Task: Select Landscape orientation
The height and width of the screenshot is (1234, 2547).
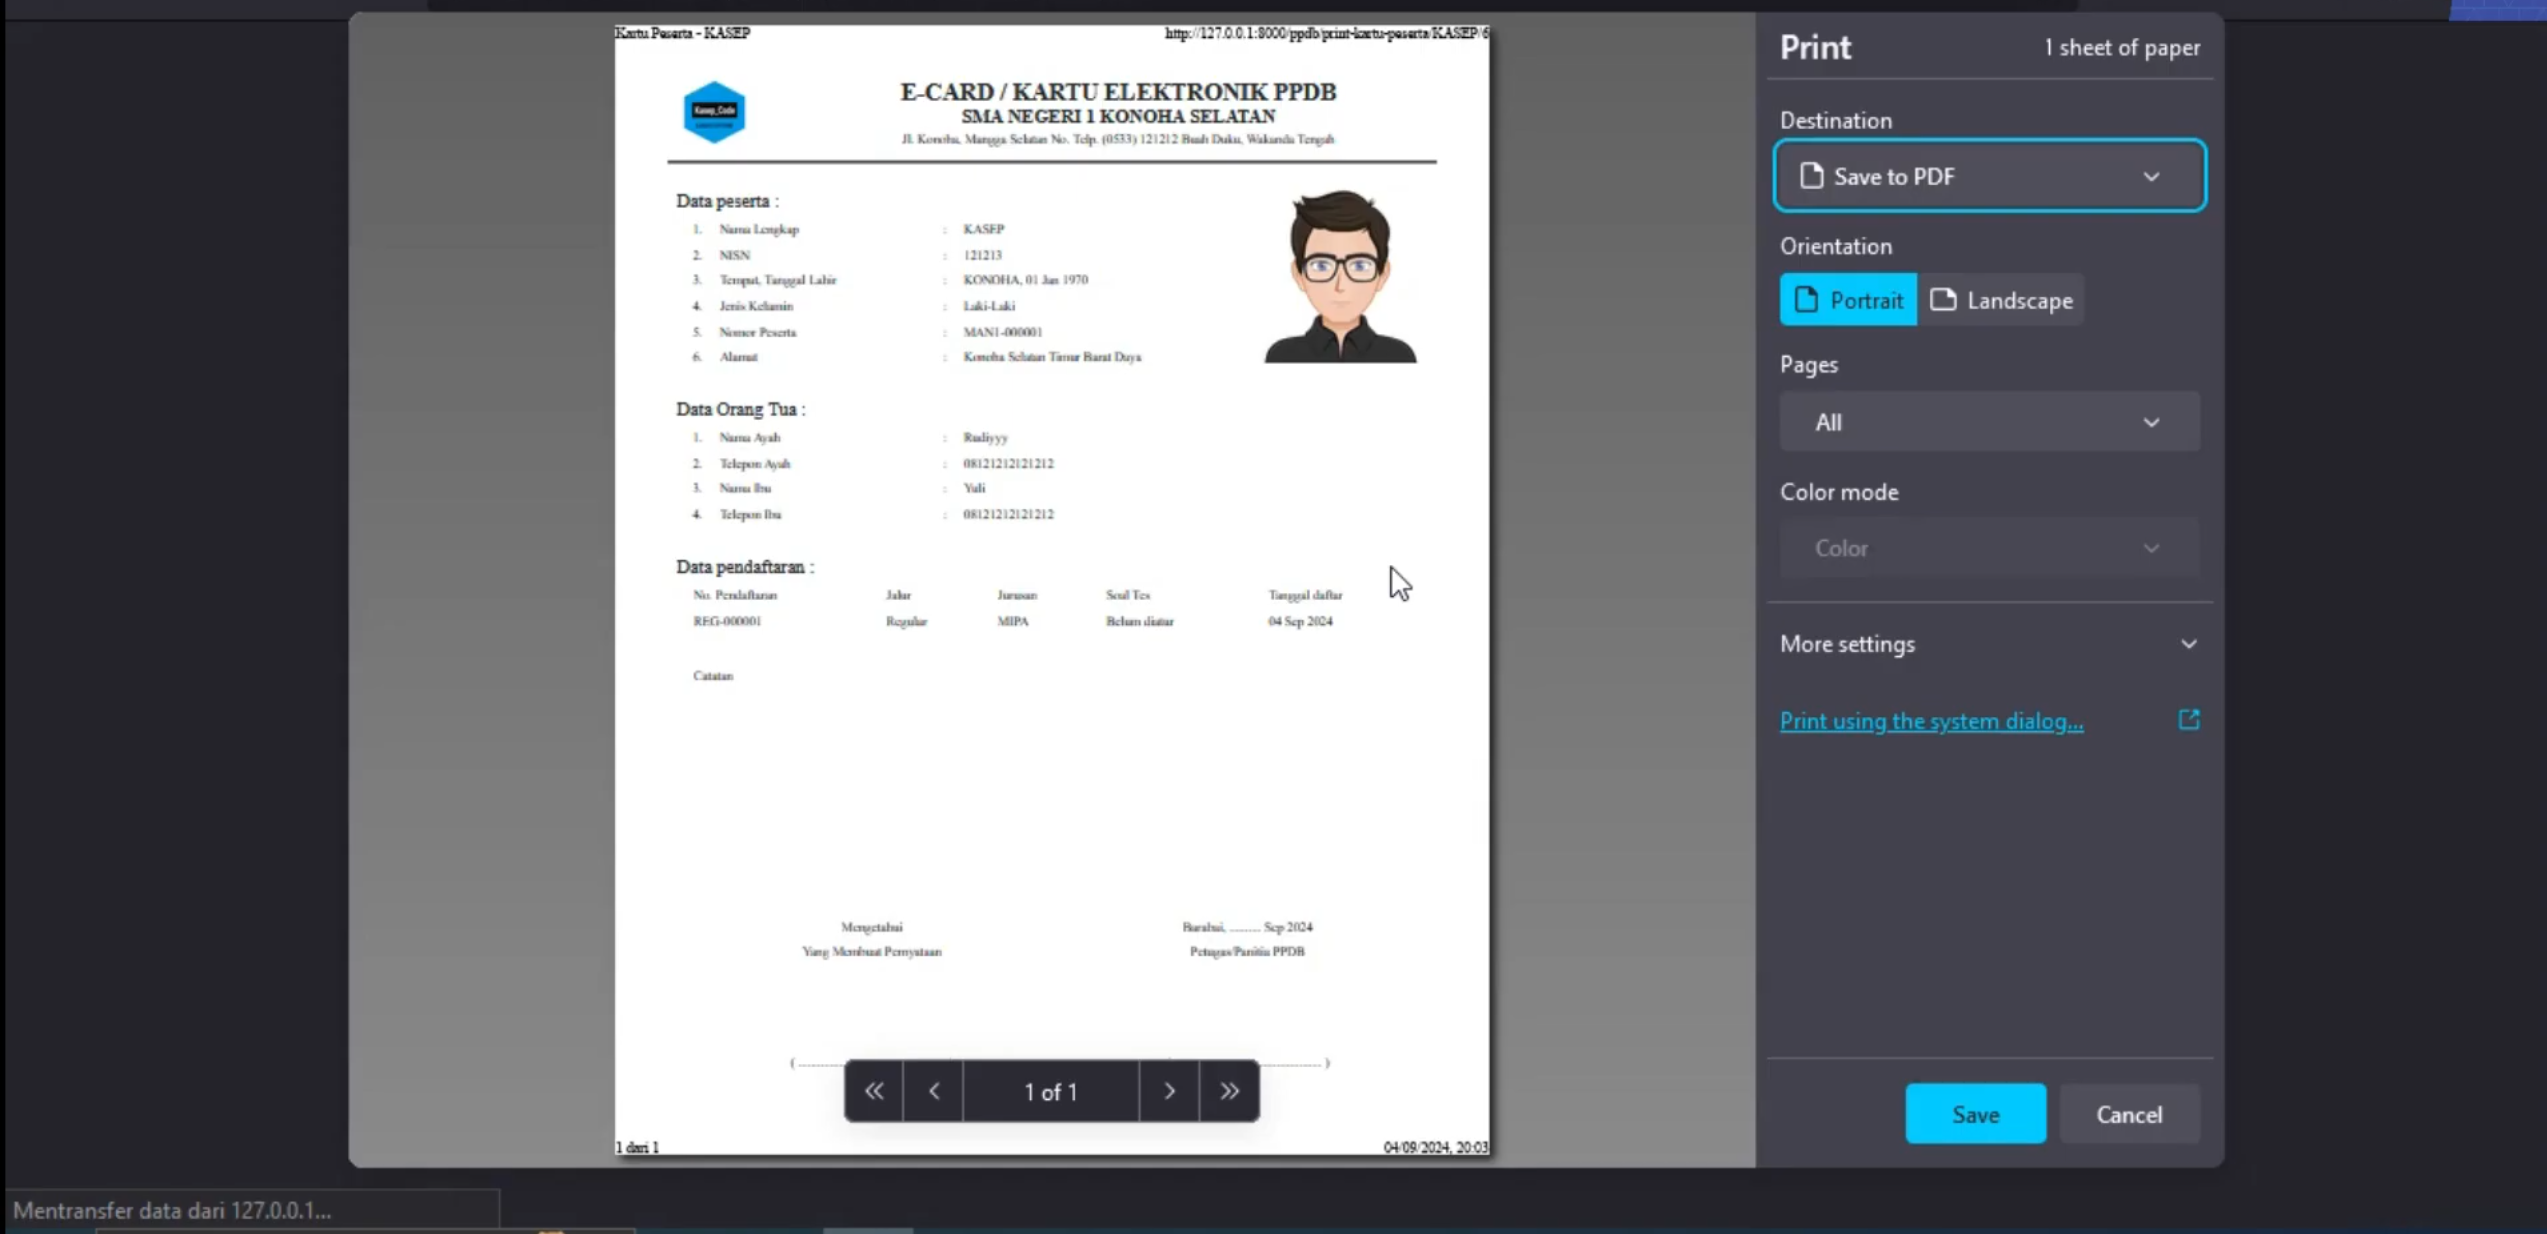Action: tap(2001, 300)
